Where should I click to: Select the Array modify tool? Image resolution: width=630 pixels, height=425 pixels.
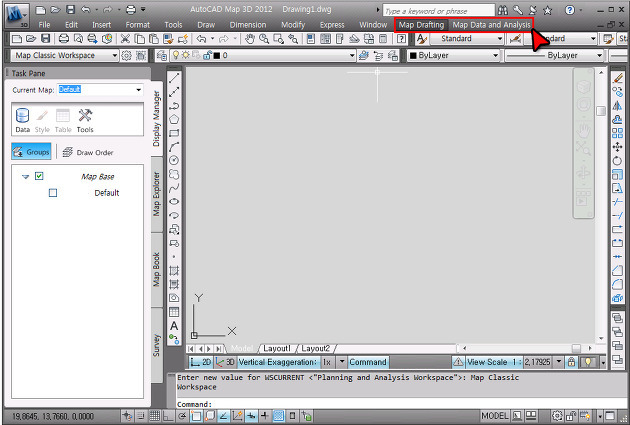618,133
